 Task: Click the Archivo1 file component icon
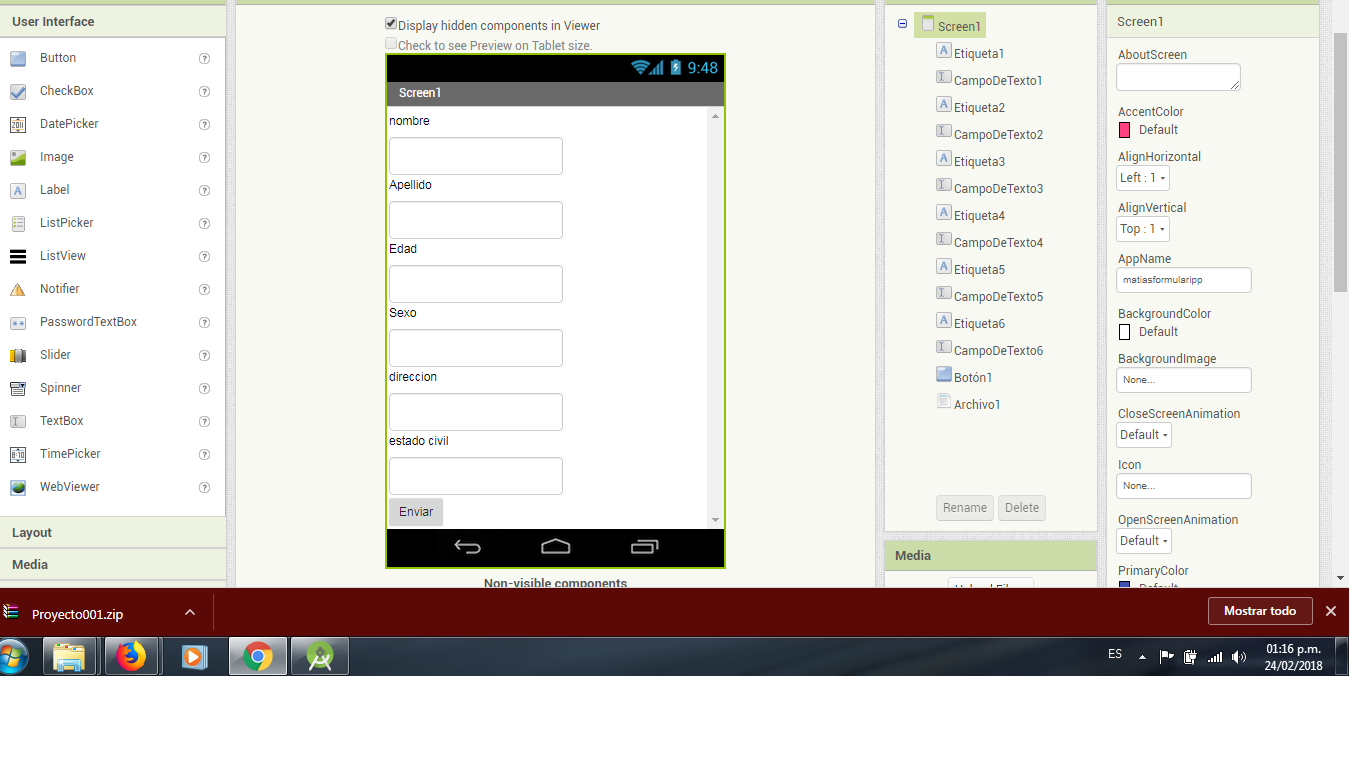[943, 401]
